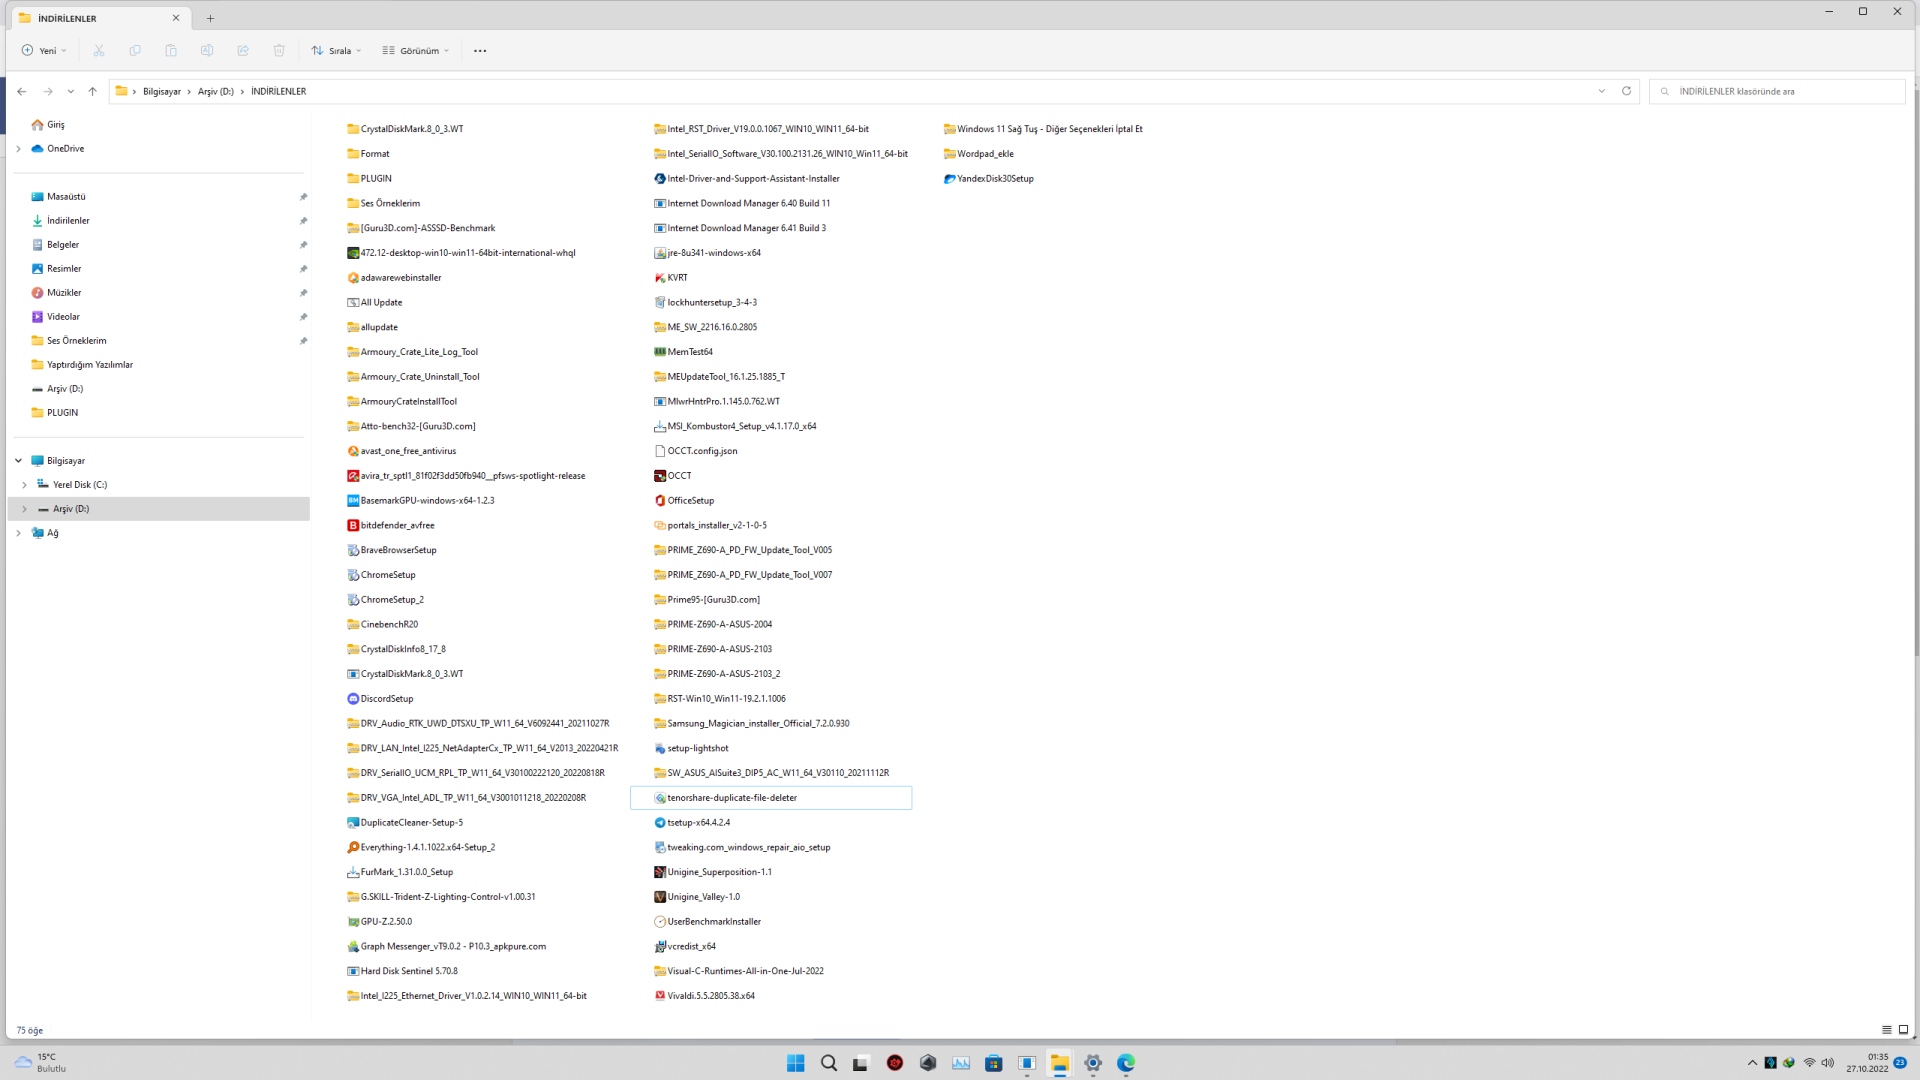1920x1080 pixels.
Task: Open Microsoft Edge from the taskbar
Action: pyautogui.click(x=1126, y=1063)
